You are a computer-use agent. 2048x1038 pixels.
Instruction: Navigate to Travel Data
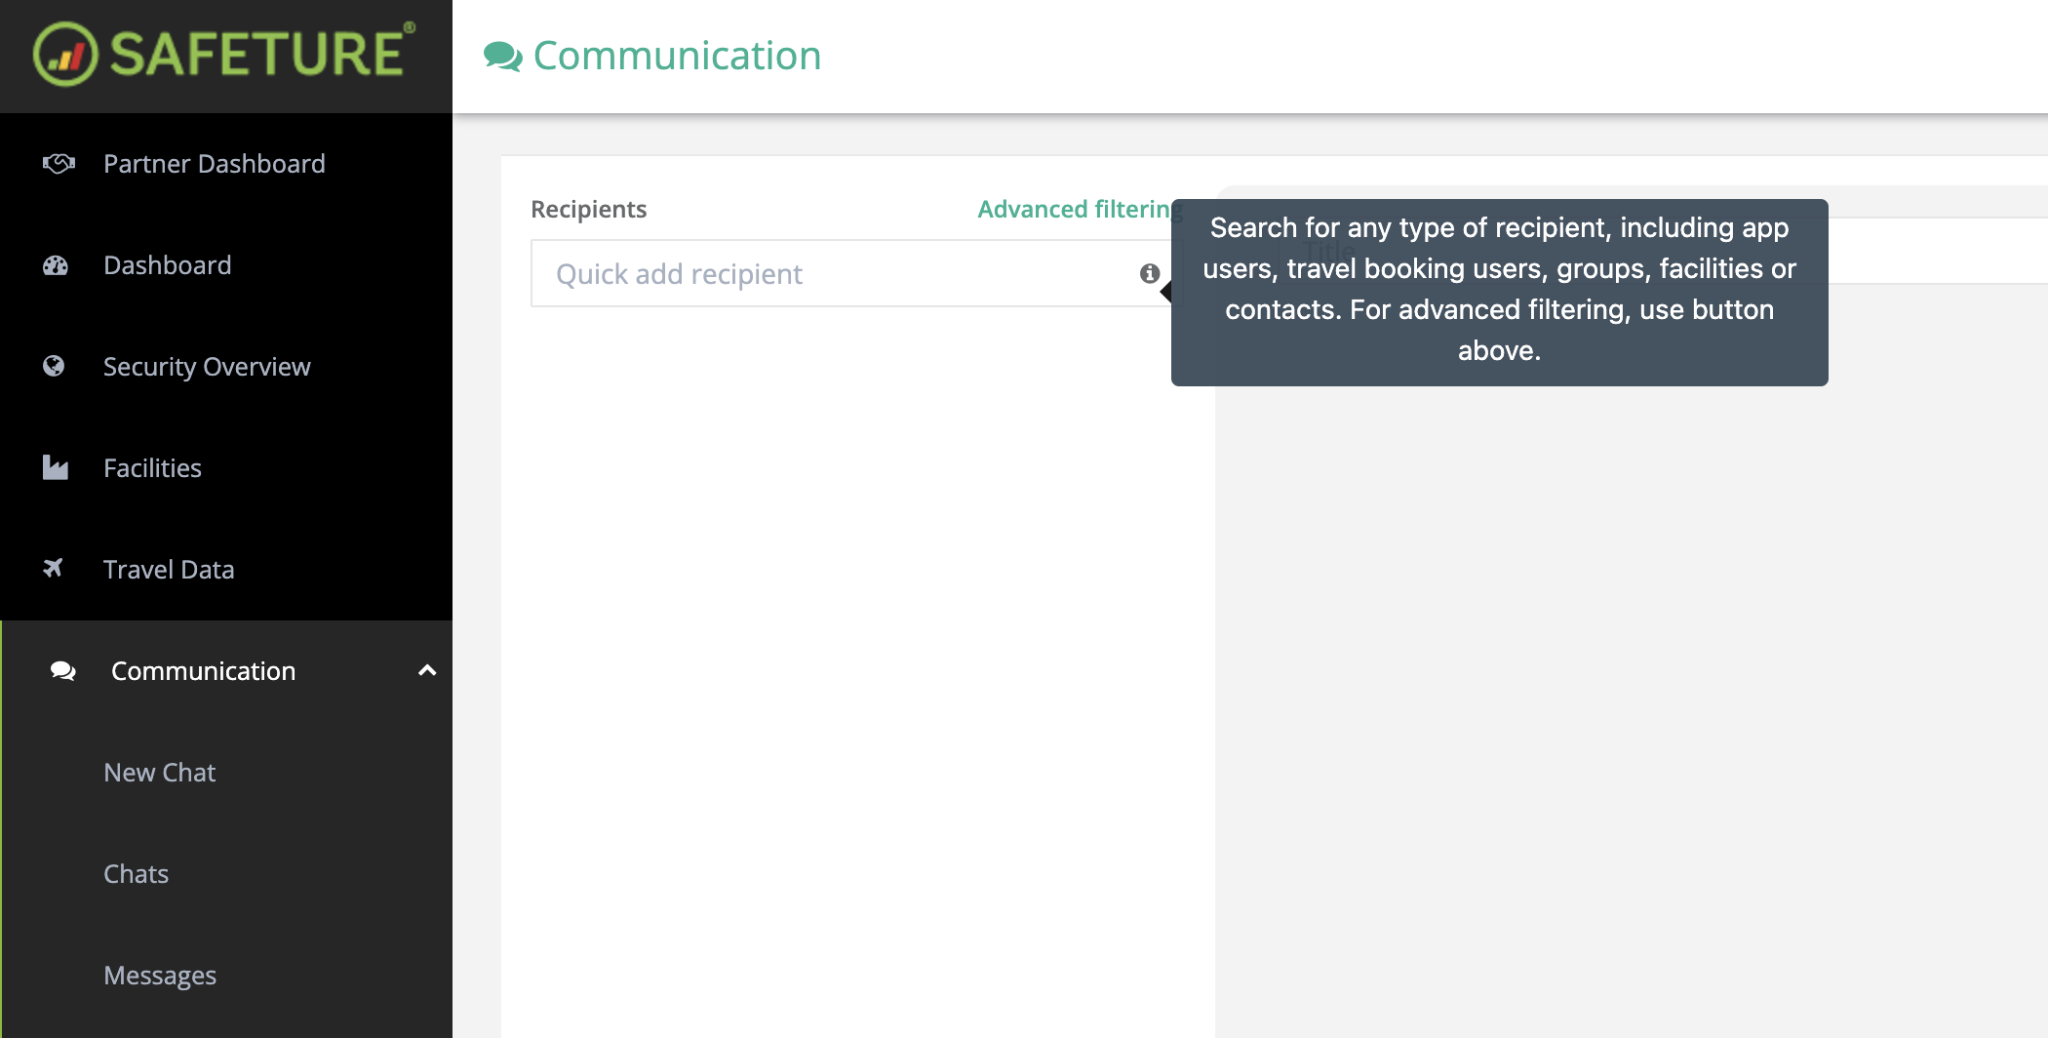(x=168, y=570)
